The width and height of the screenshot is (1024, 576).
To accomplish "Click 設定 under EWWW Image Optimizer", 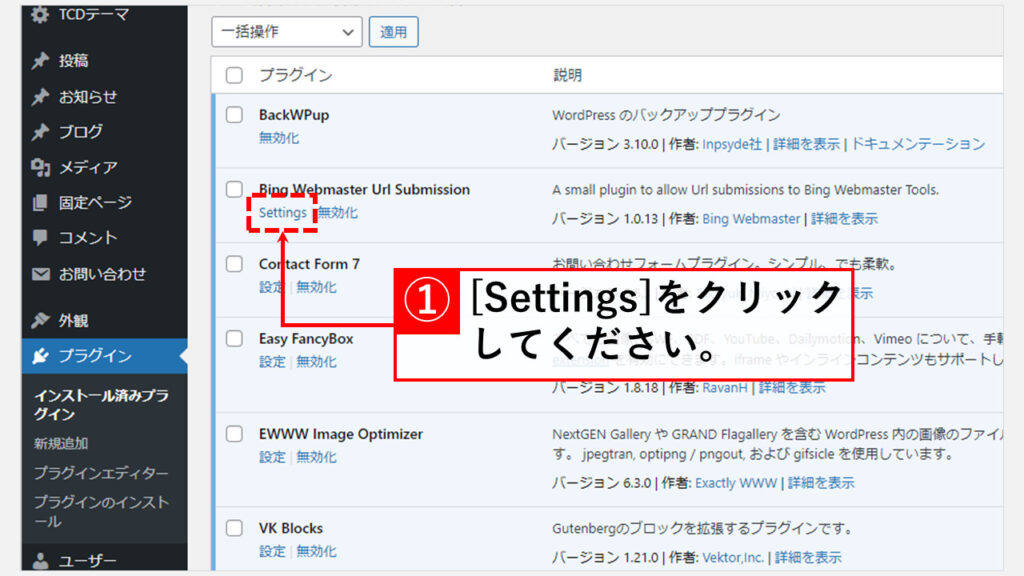I will [272, 456].
